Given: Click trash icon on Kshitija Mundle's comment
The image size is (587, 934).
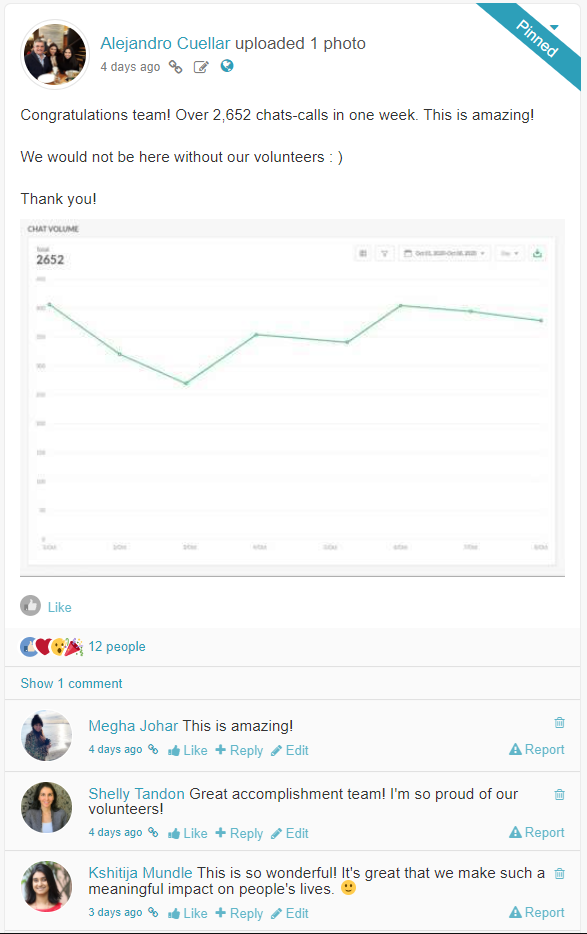Looking at the screenshot, I should tap(560, 873).
